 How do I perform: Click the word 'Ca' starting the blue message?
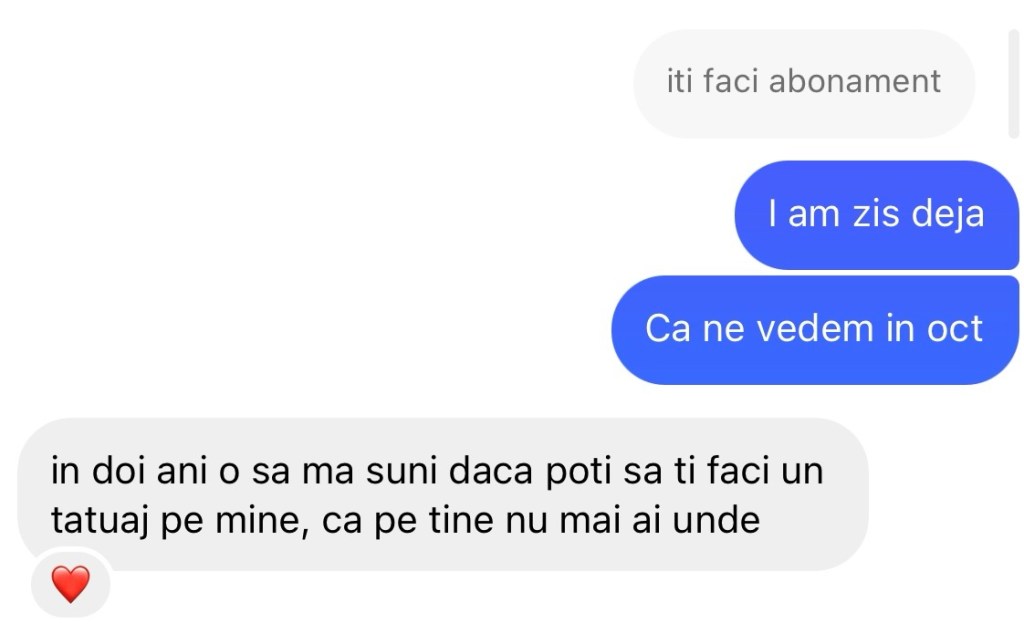[x=667, y=329]
